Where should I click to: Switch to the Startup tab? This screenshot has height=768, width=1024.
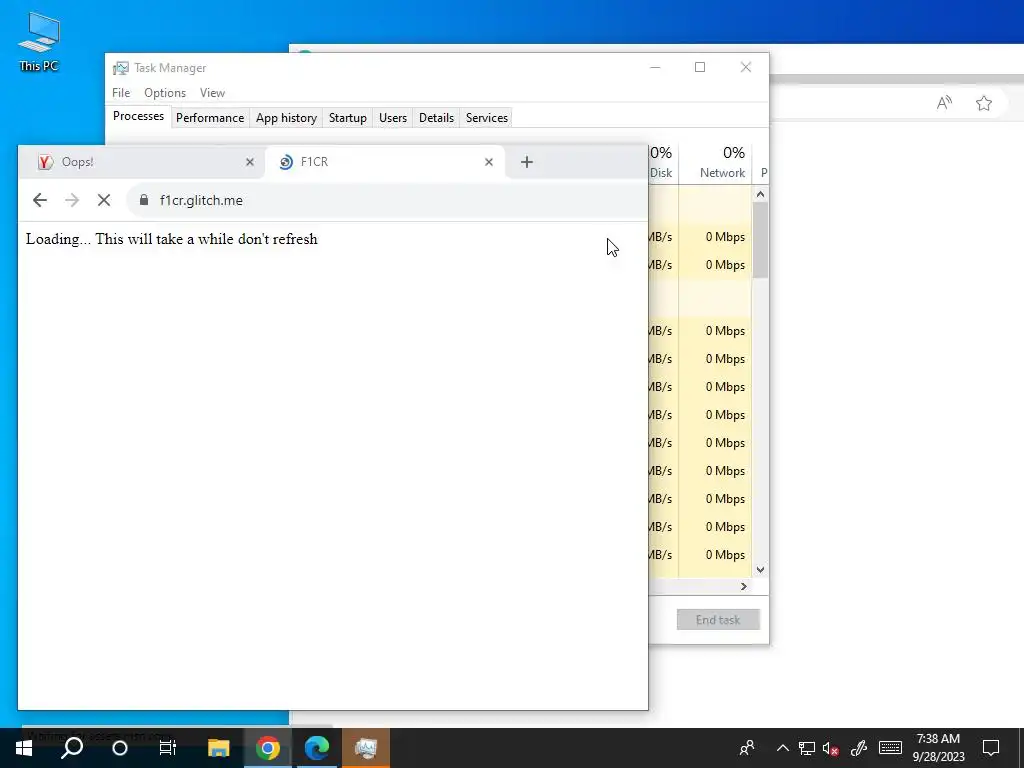(x=347, y=118)
